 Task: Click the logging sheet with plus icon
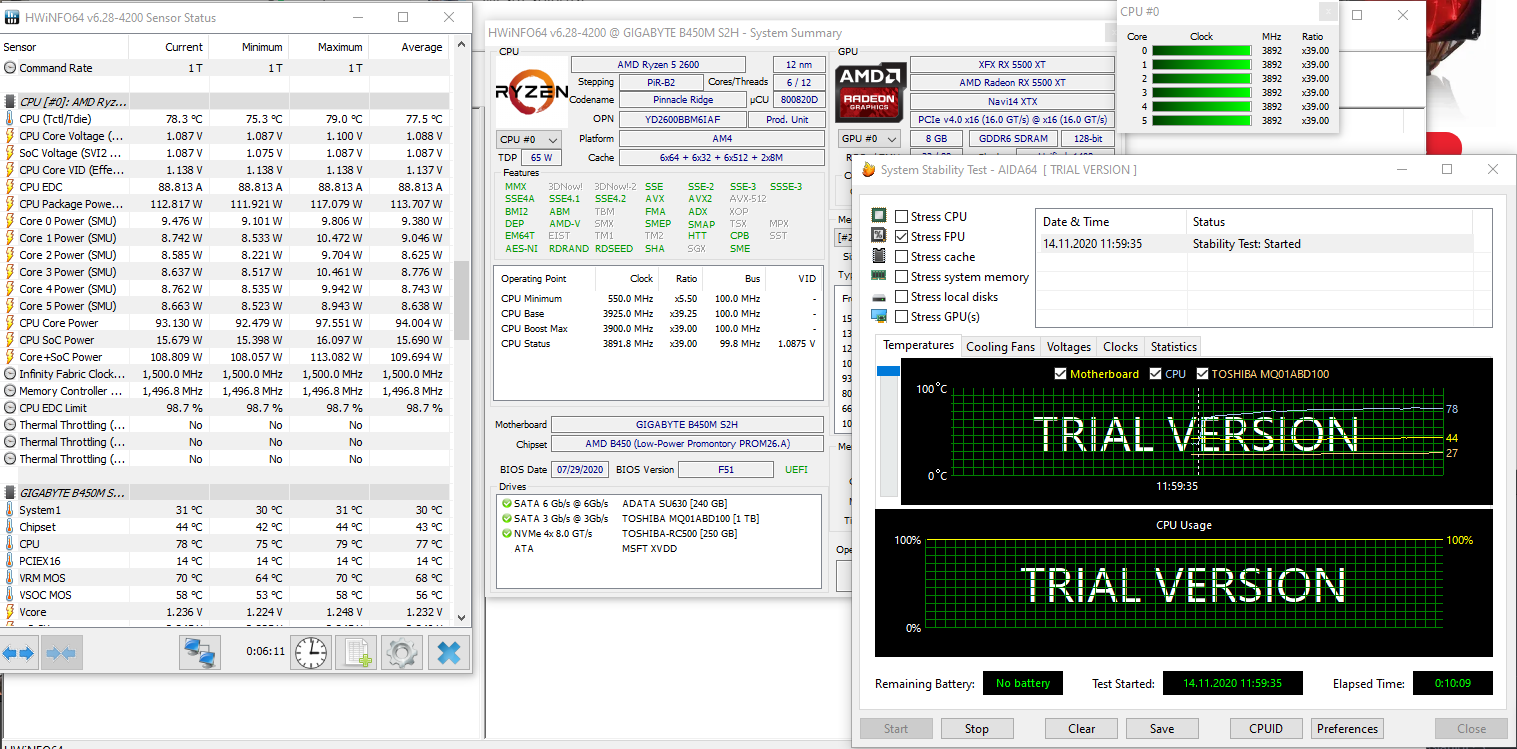pyautogui.click(x=356, y=653)
